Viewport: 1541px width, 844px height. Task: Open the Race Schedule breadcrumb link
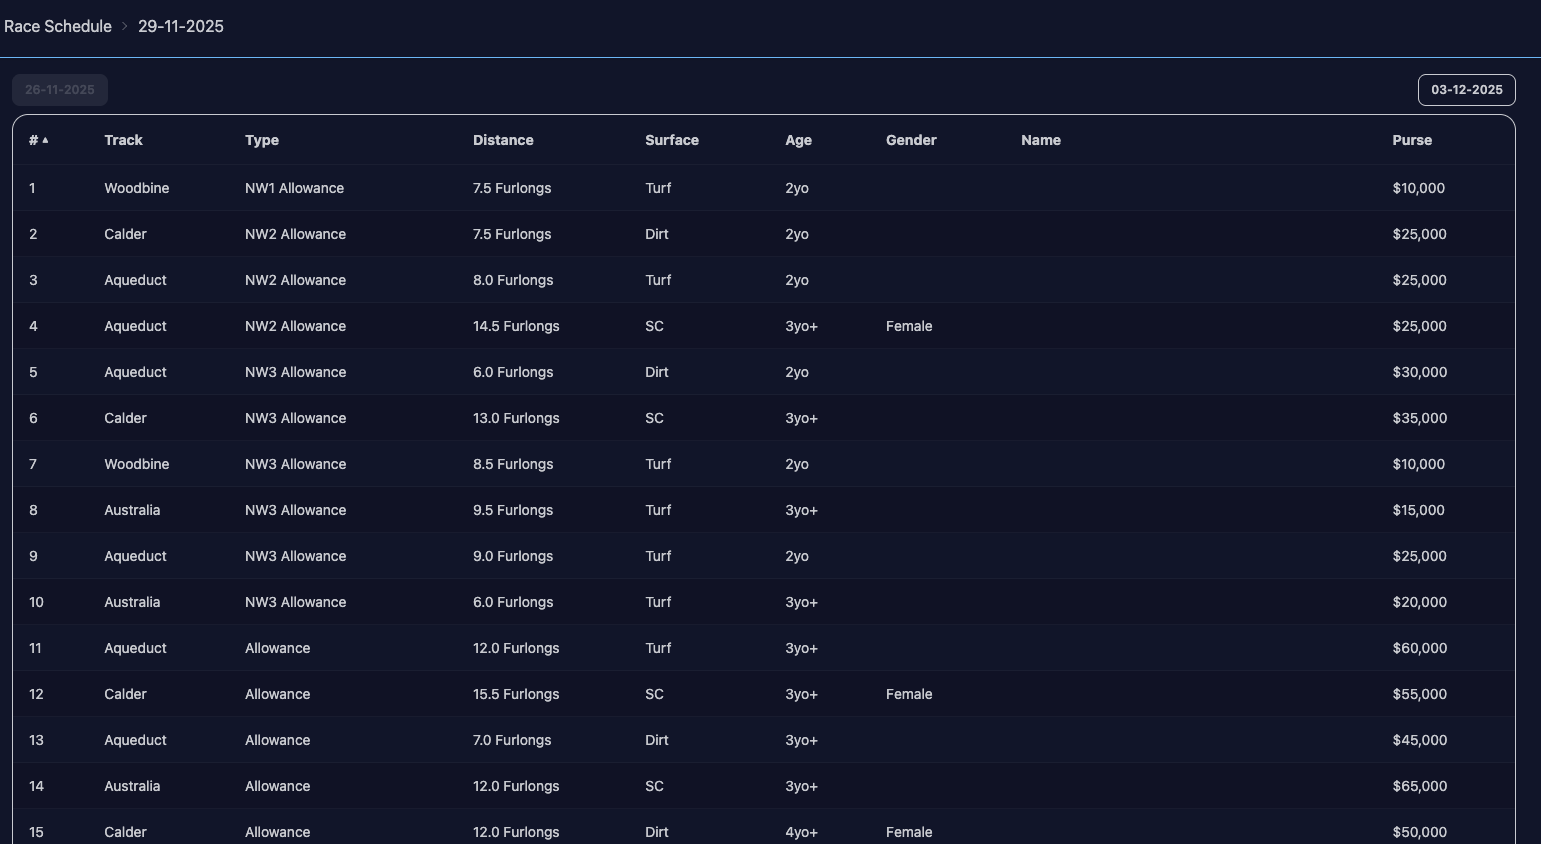click(58, 27)
